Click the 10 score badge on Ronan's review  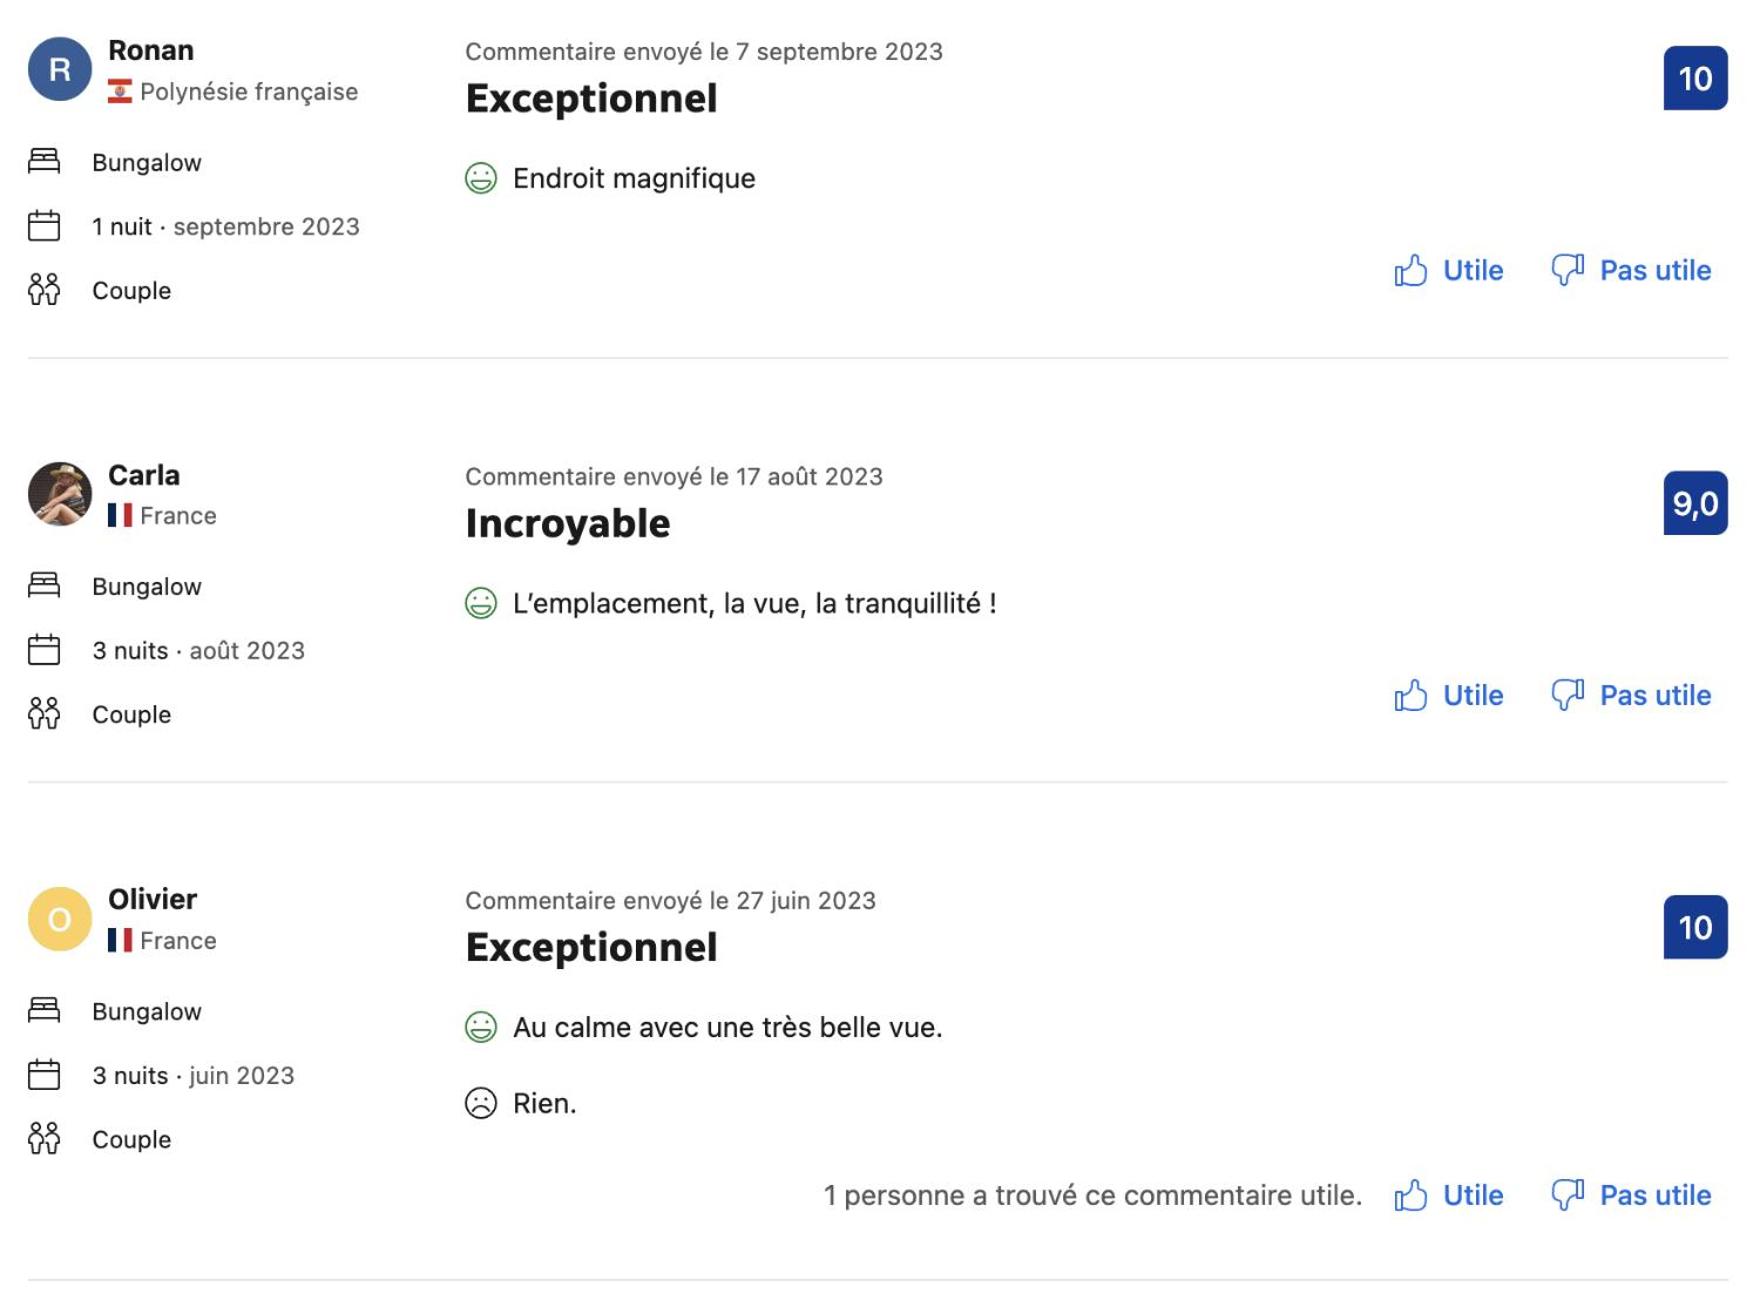pos(1695,78)
